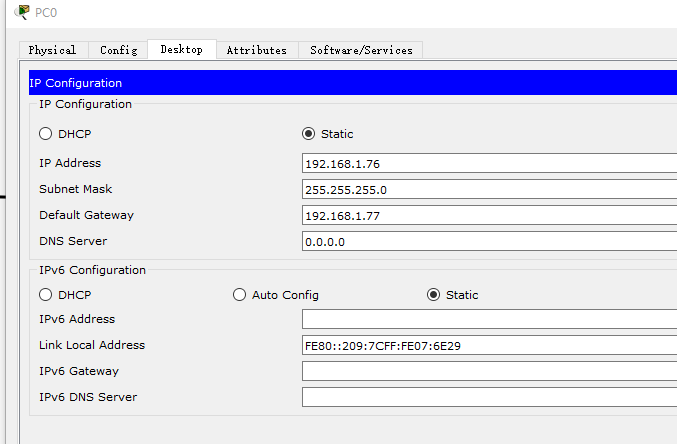Select the IPv4 DHCP radio button
The width and height of the screenshot is (677, 444).
click(46, 134)
